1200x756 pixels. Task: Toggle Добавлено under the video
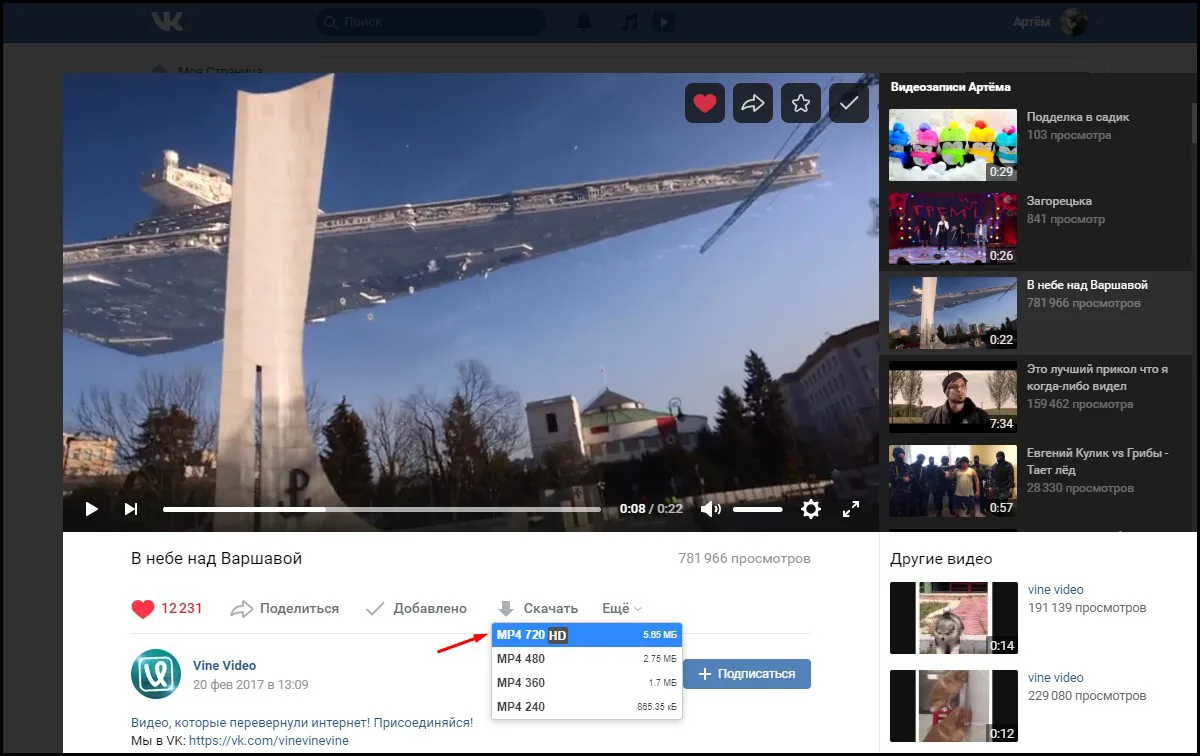416,608
